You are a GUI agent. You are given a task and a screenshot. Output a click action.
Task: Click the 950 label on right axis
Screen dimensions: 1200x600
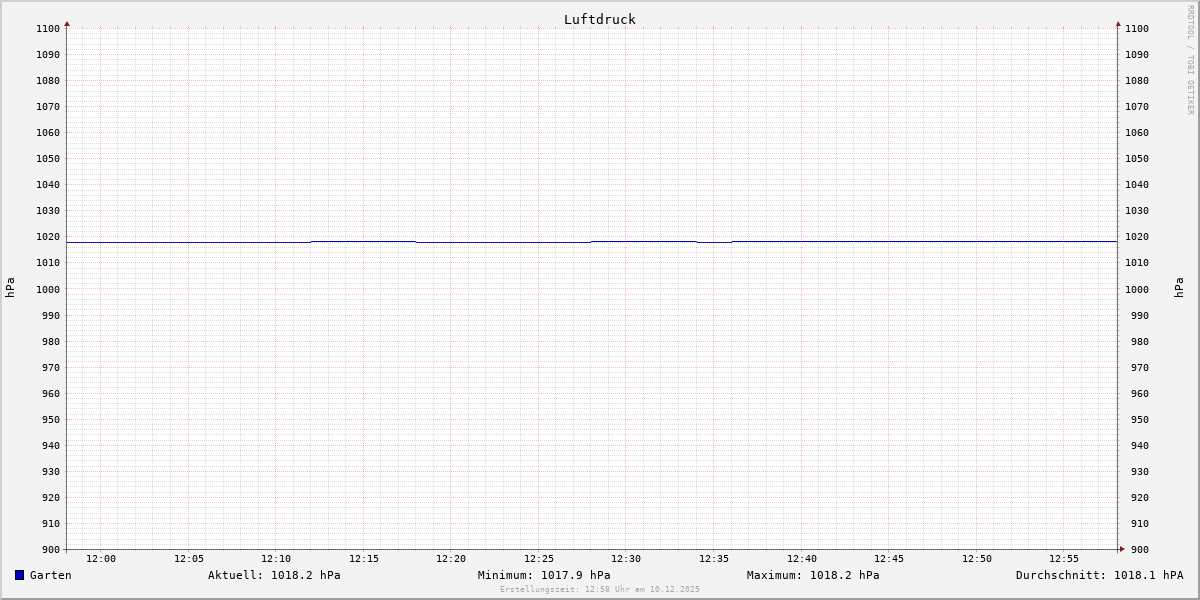(1137, 420)
